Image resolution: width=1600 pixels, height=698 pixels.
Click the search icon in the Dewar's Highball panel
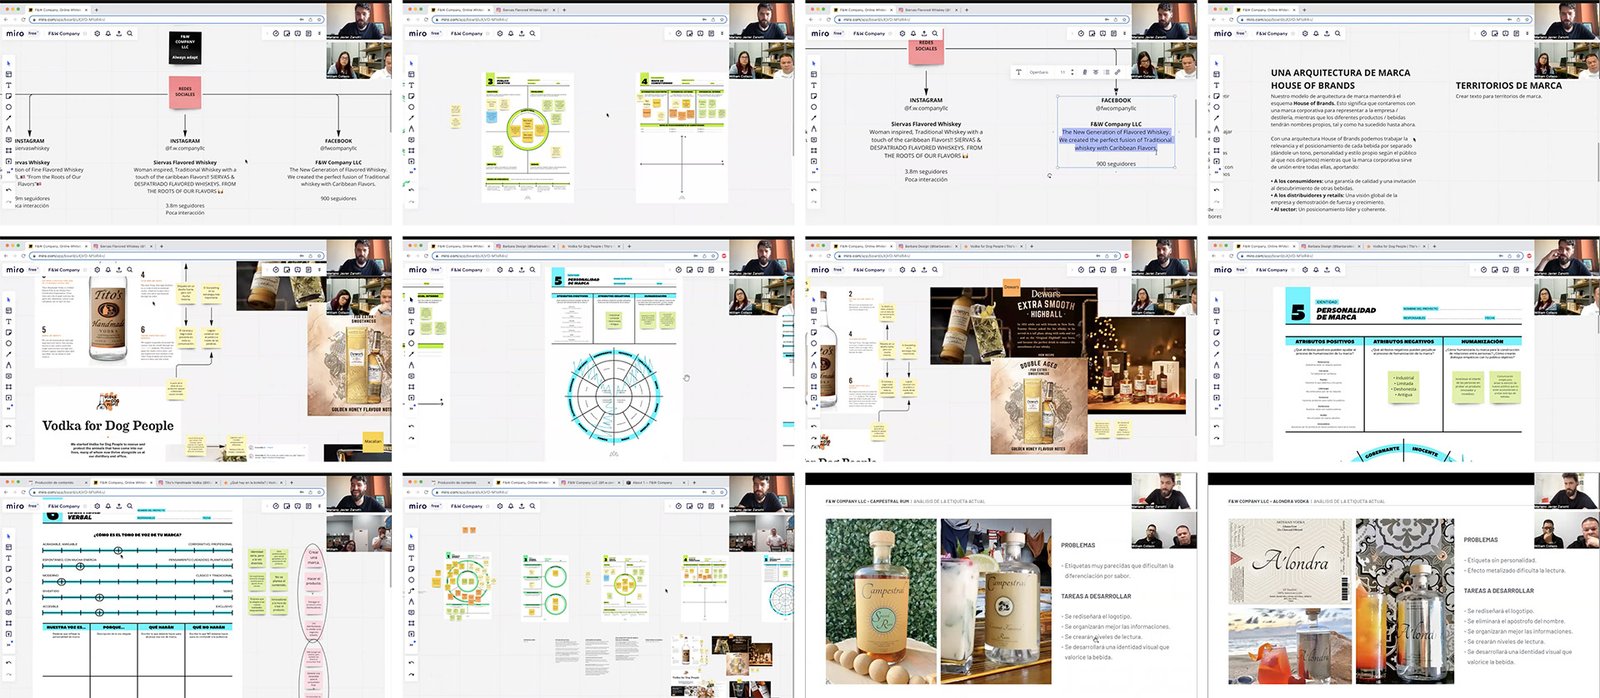pyautogui.click(x=935, y=269)
